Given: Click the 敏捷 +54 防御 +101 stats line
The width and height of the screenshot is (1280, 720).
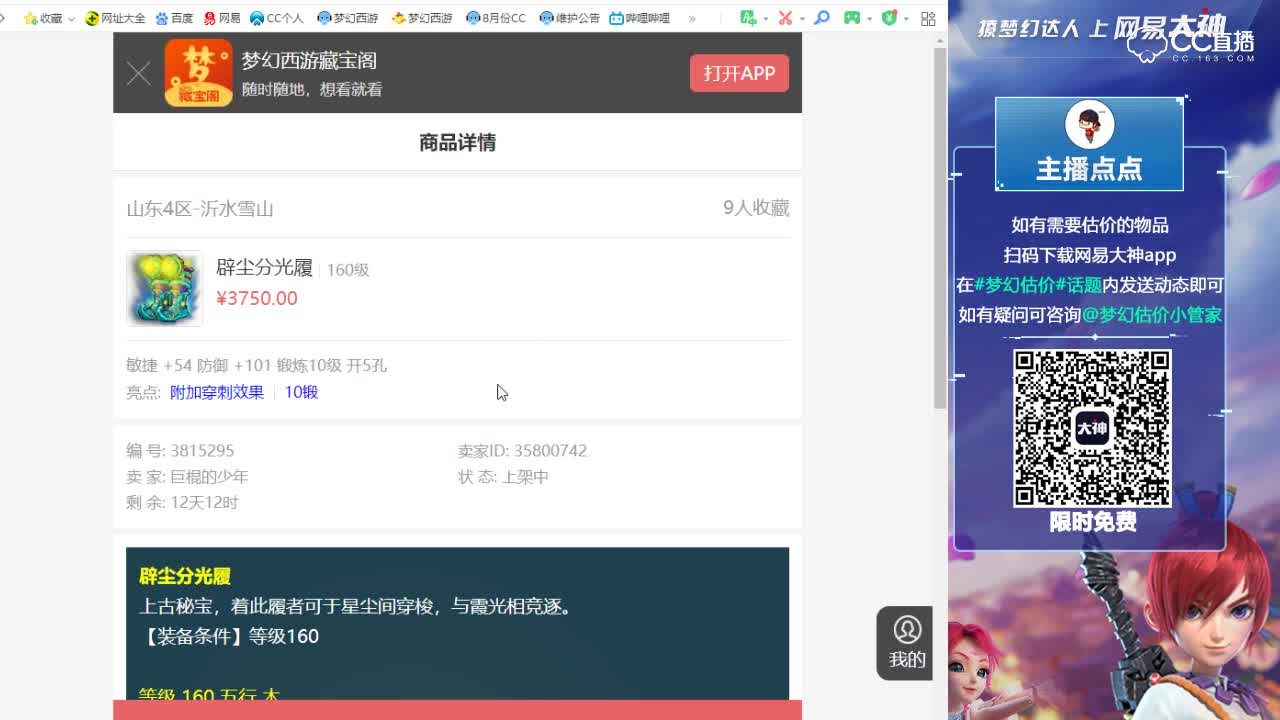Looking at the screenshot, I should [256, 366].
